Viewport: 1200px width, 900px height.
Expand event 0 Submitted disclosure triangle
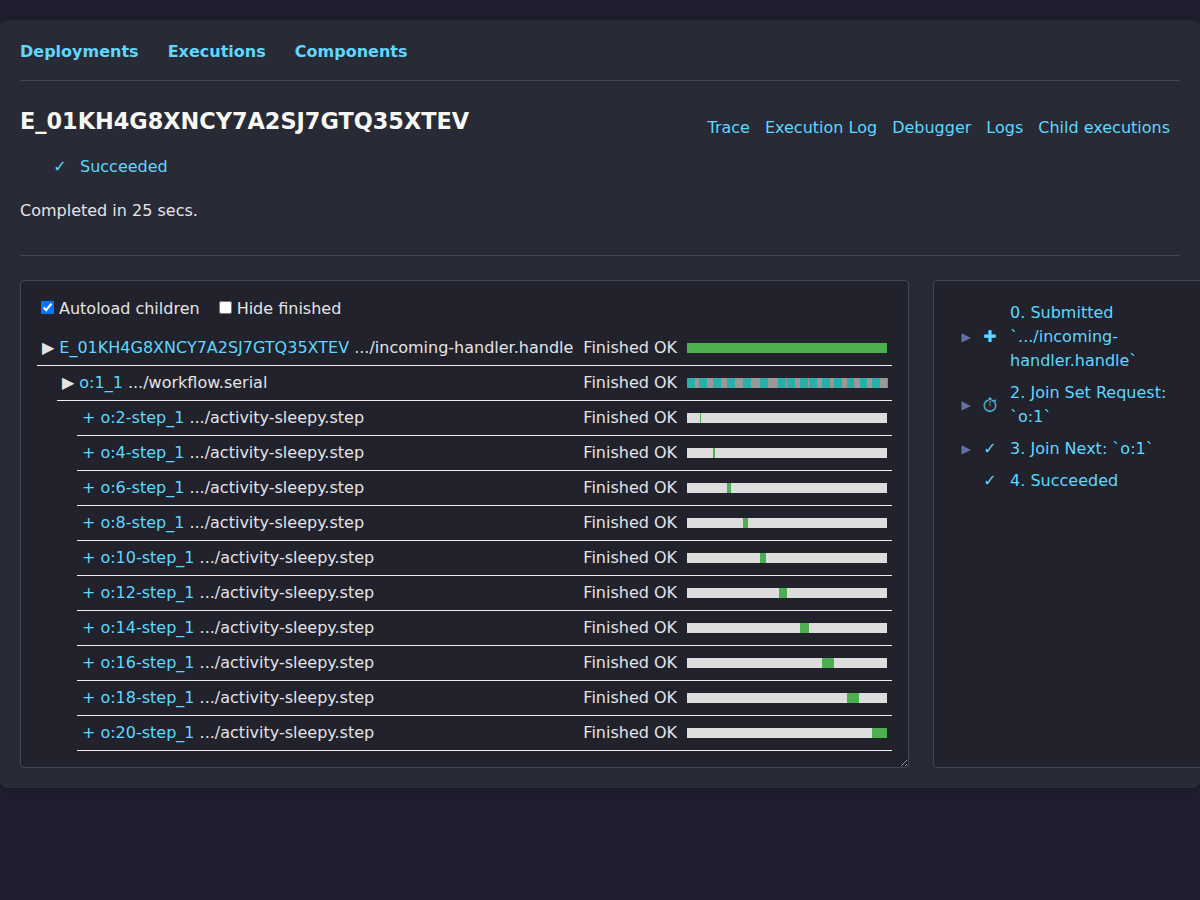pos(966,337)
